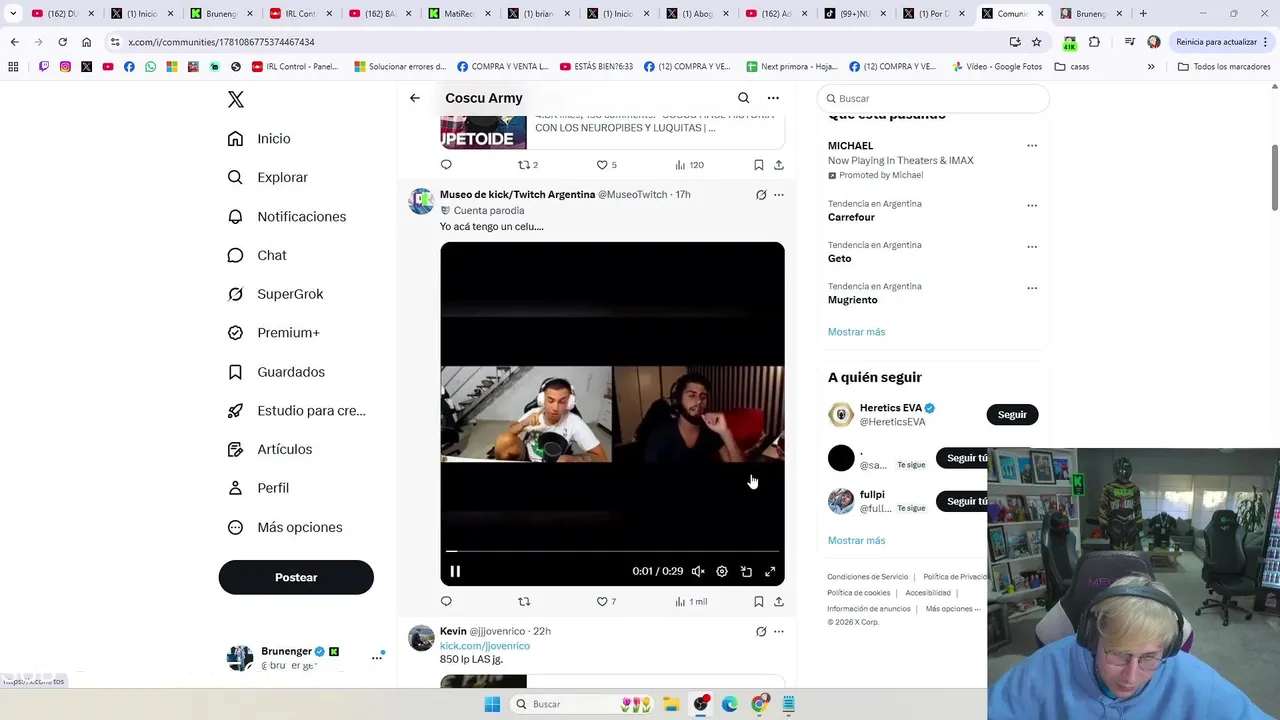Viewport: 1280px width, 720px height.
Task: Click Reinicia para actualizar button
Action: [x=1222, y=42]
